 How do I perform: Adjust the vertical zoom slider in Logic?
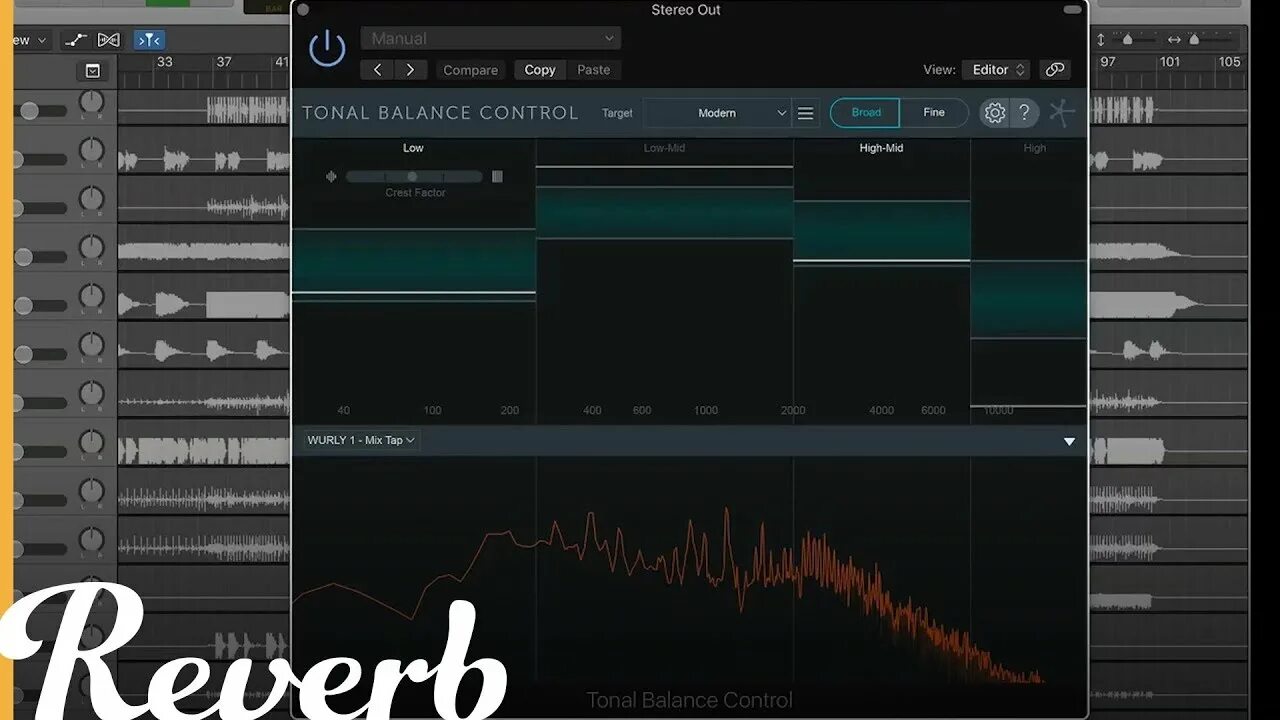[x=1134, y=40]
